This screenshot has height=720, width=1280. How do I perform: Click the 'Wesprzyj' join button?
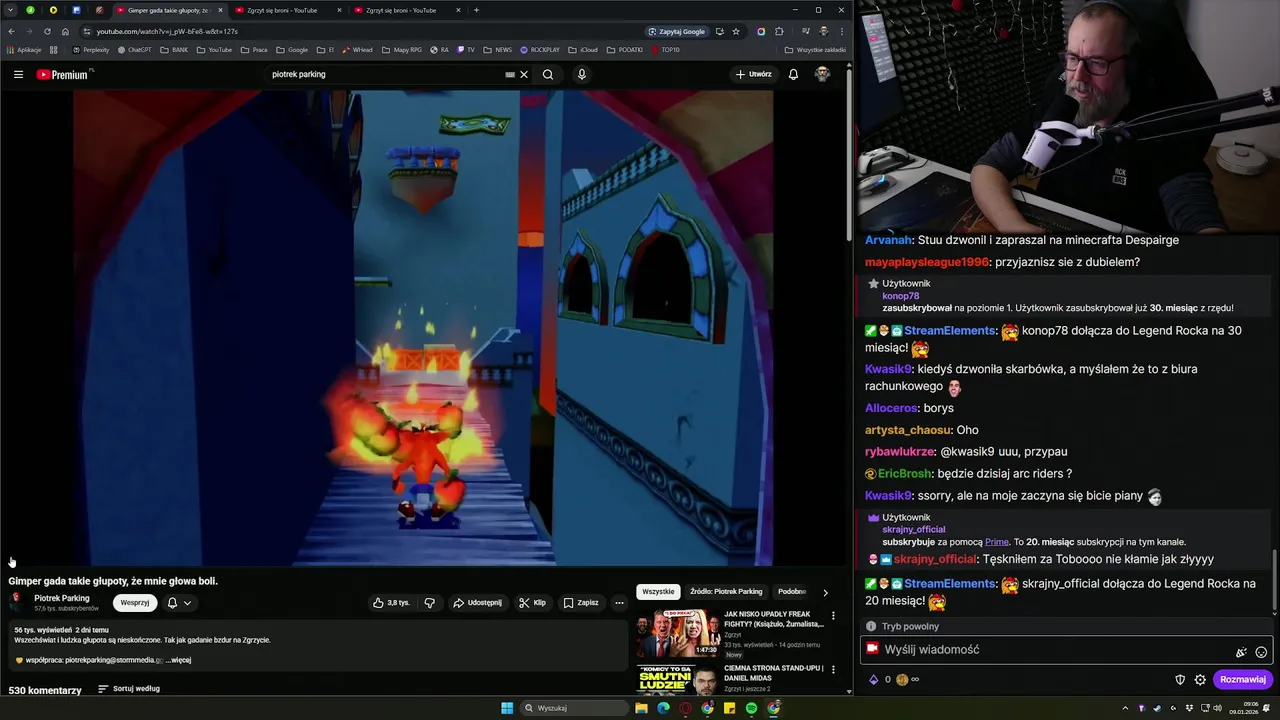[135, 603]
